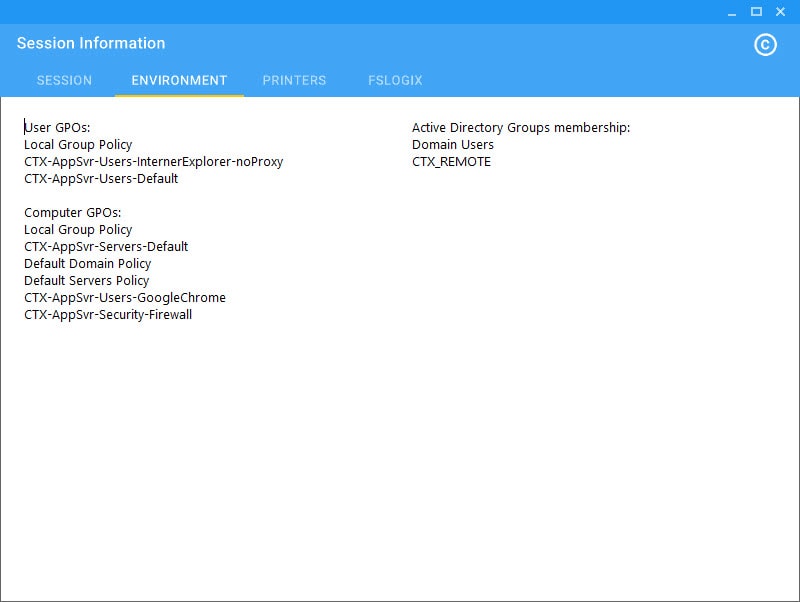Open the PRINTERS tab
Screen dimensions: 800x602
coord(294,80)
